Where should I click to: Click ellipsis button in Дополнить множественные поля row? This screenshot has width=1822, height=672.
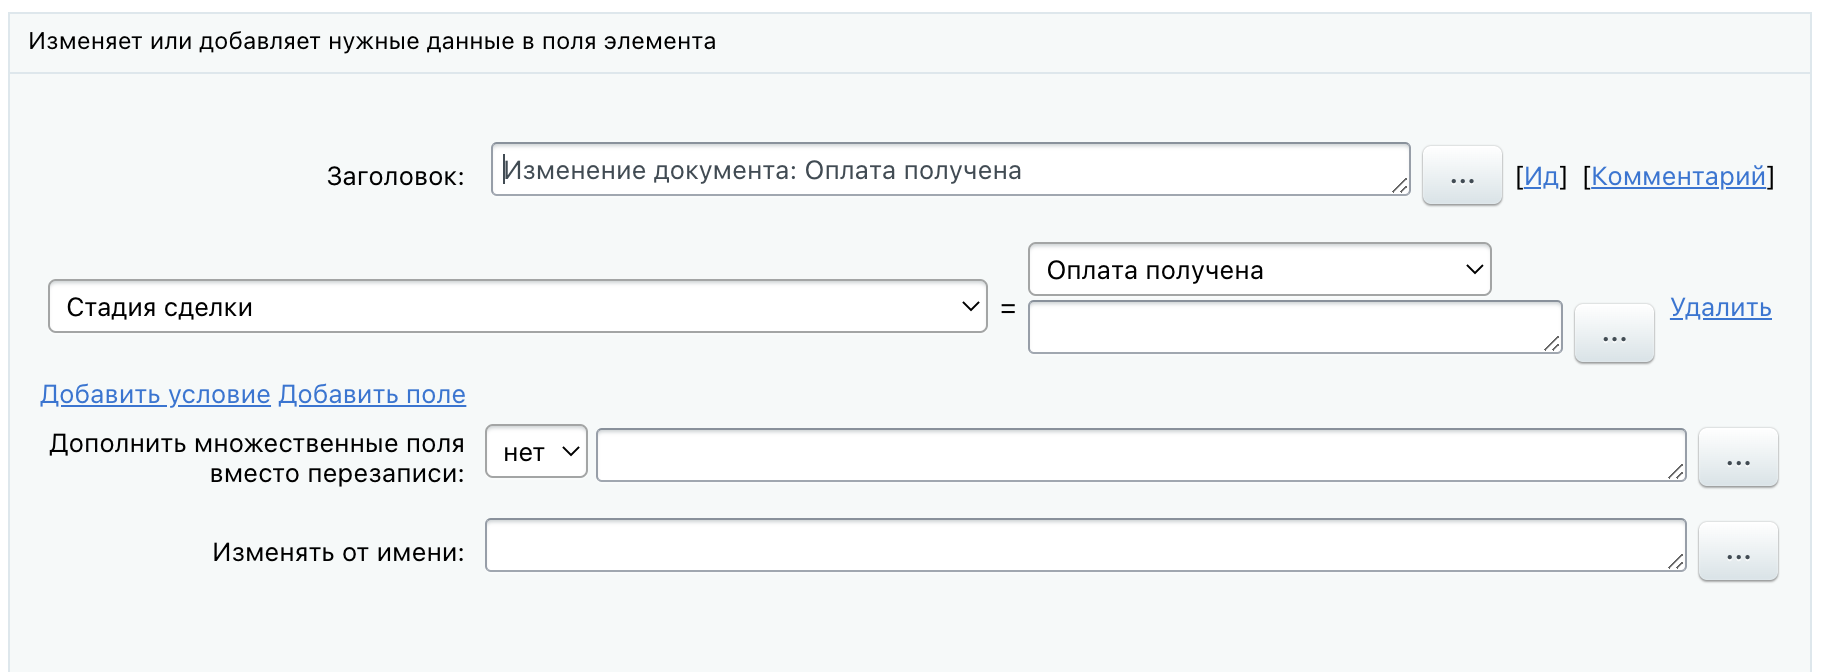pos(1737,458)
